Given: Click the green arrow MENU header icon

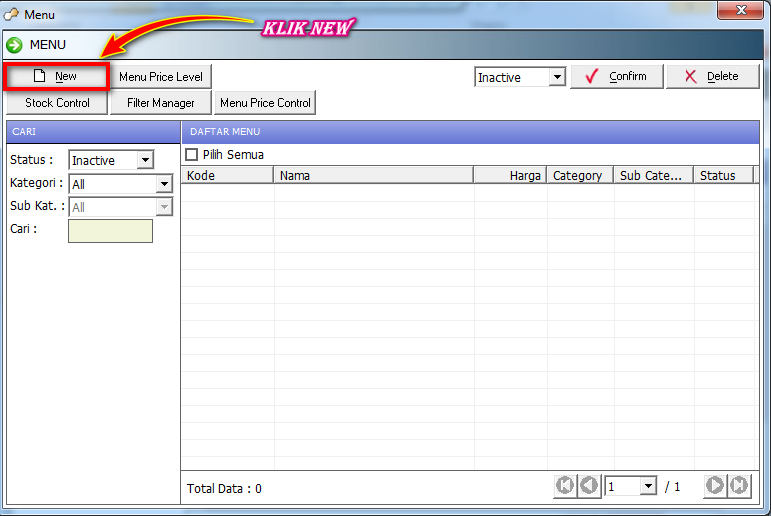Looking at the screenshot, I should 15,45.
